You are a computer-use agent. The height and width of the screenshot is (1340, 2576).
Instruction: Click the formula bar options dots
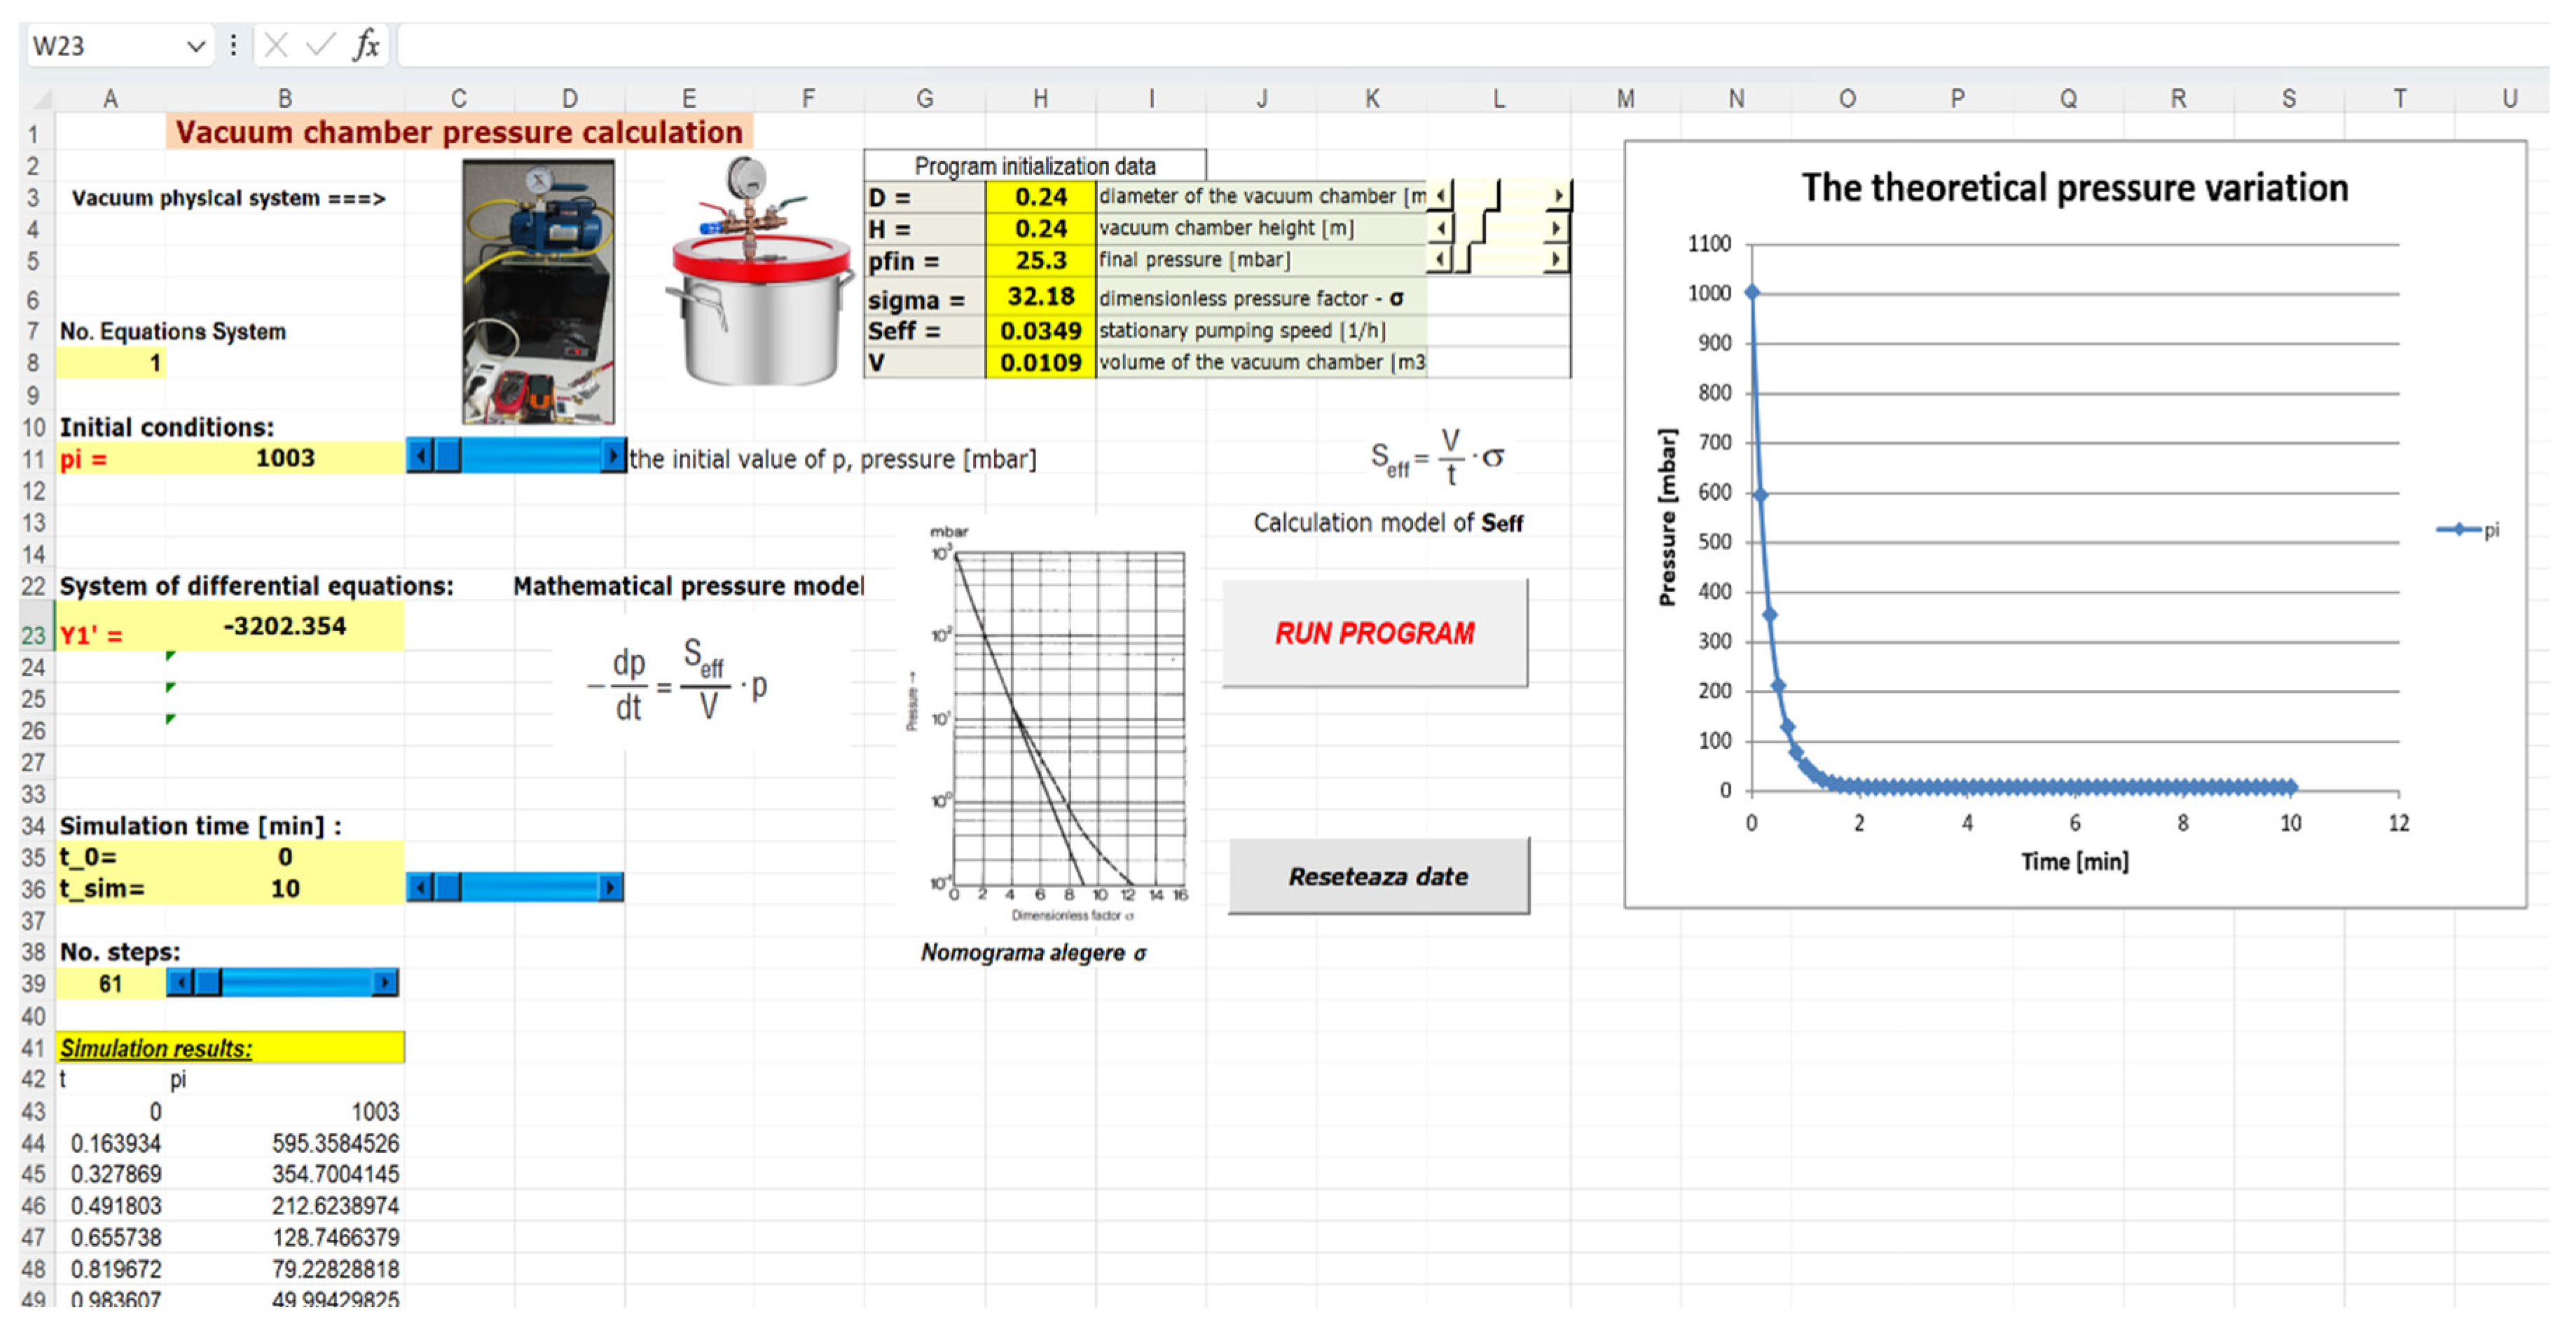tap(233, 45)
